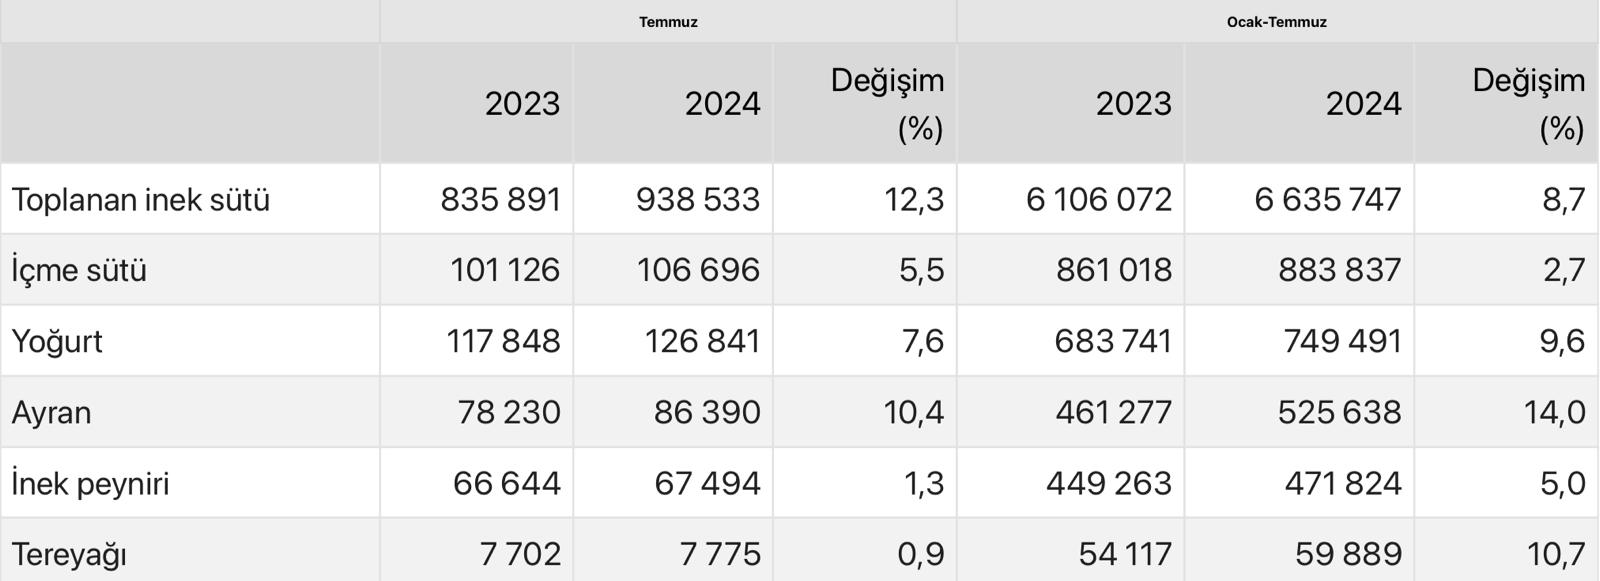
Task: Select the İnek peyniri row label
Action: click(x=90, y=484)
